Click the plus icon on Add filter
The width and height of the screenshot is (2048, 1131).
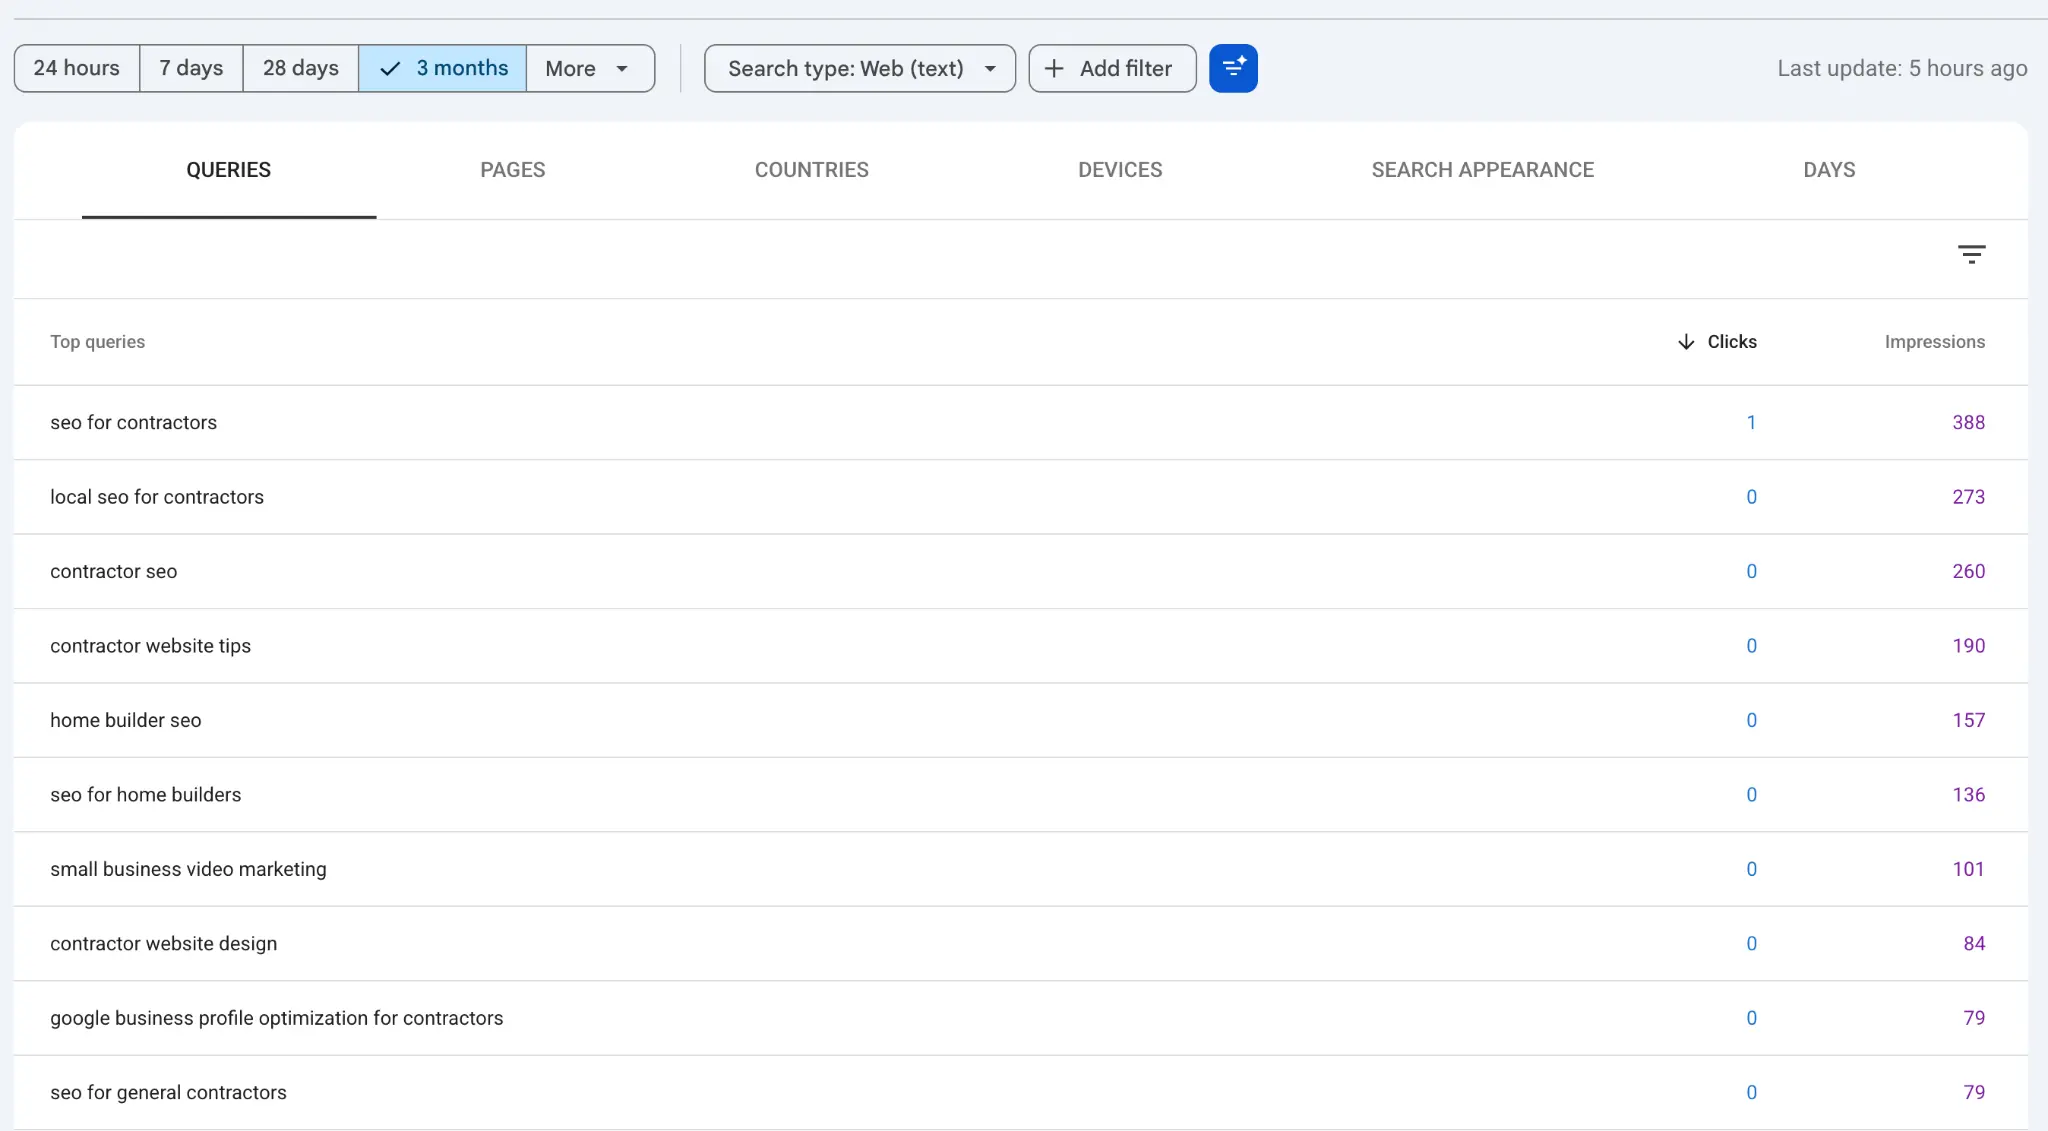click(1054, 68)
